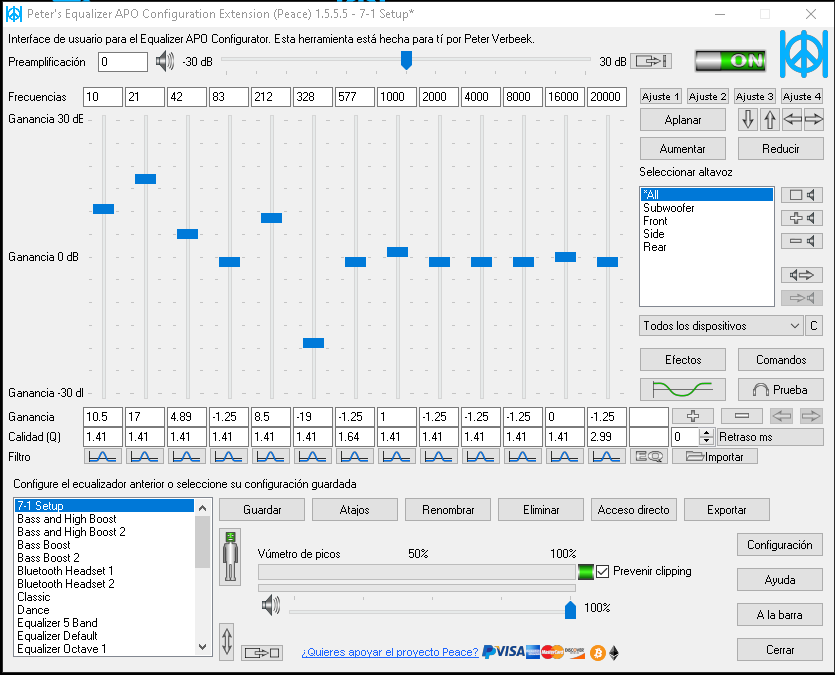
Task: Open the filter type icon for the 4000 Hz band
Action: coord(481,456)
